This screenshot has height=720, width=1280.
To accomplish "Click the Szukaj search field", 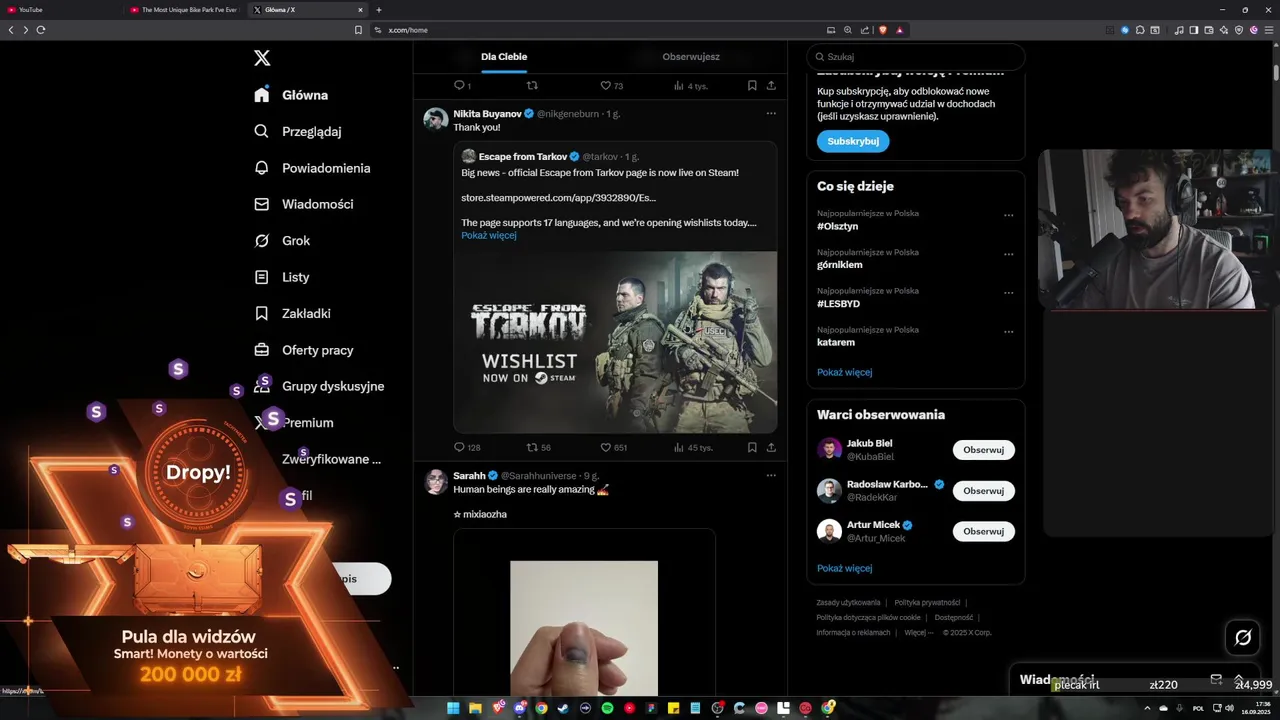I will tap(916, 57).
